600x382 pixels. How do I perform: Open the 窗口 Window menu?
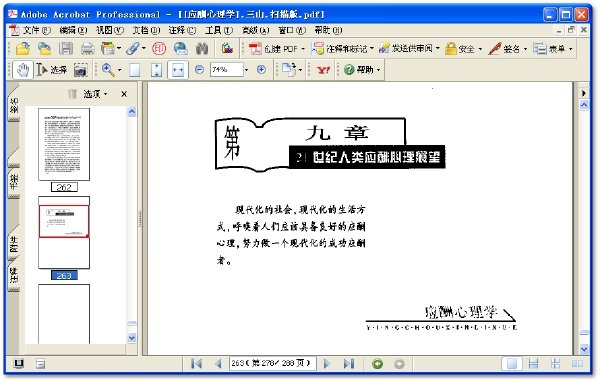pyautogui.click(x=292, y=30)
